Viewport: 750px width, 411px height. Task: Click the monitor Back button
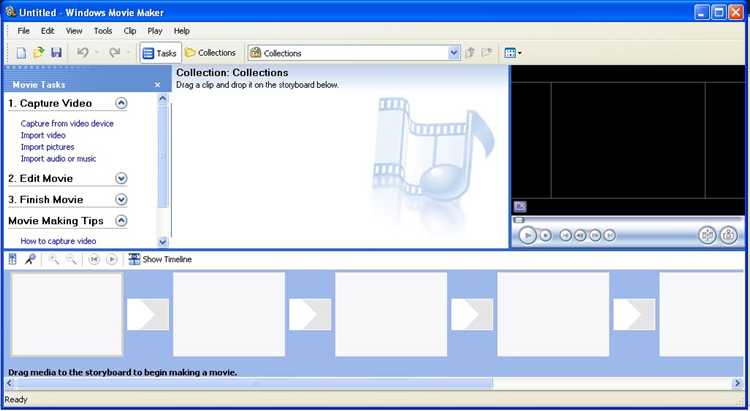(x=565, y=235)
